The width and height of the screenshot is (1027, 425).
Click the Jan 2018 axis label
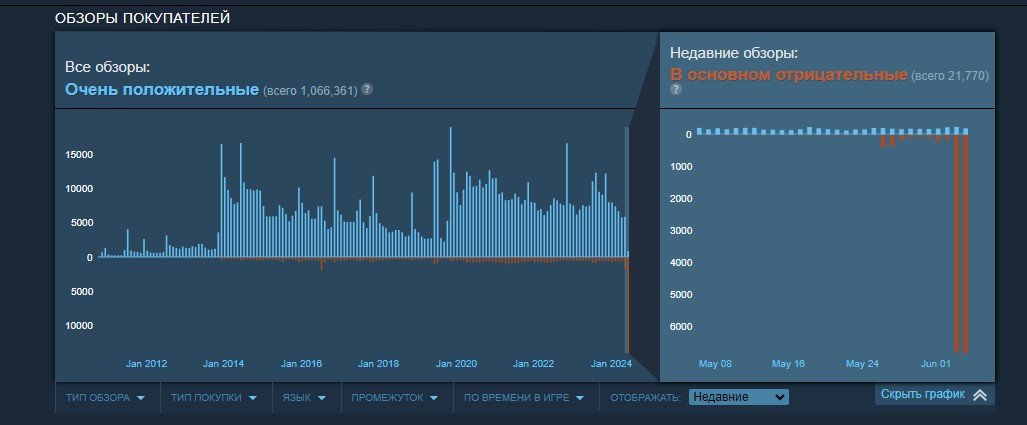click(378, 364)
